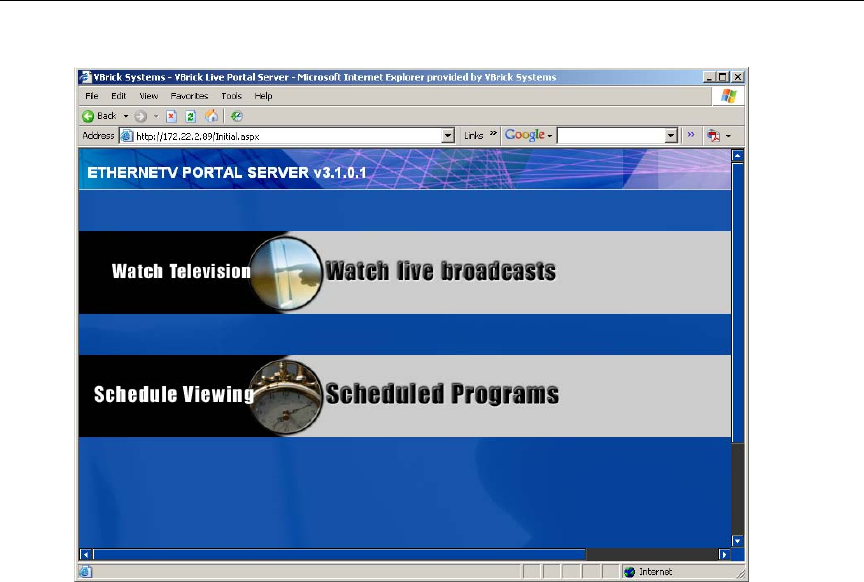This screenshot has height=582, width=864.
Task: Click the globe icon after the Home button
Action: [x=236, y=116]
